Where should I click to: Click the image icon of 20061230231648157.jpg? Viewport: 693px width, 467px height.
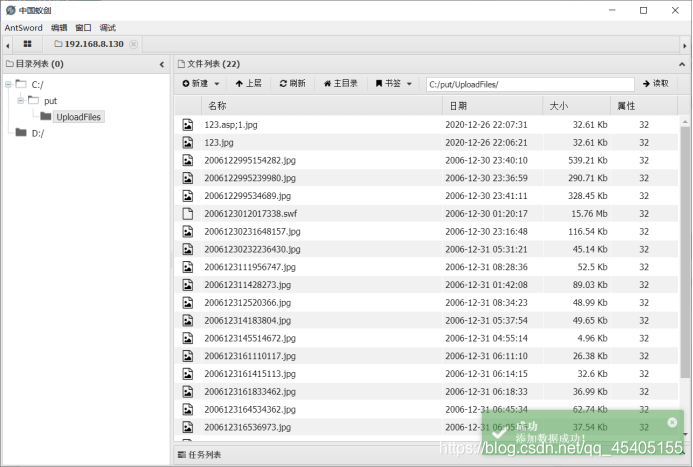pos(188,232)
